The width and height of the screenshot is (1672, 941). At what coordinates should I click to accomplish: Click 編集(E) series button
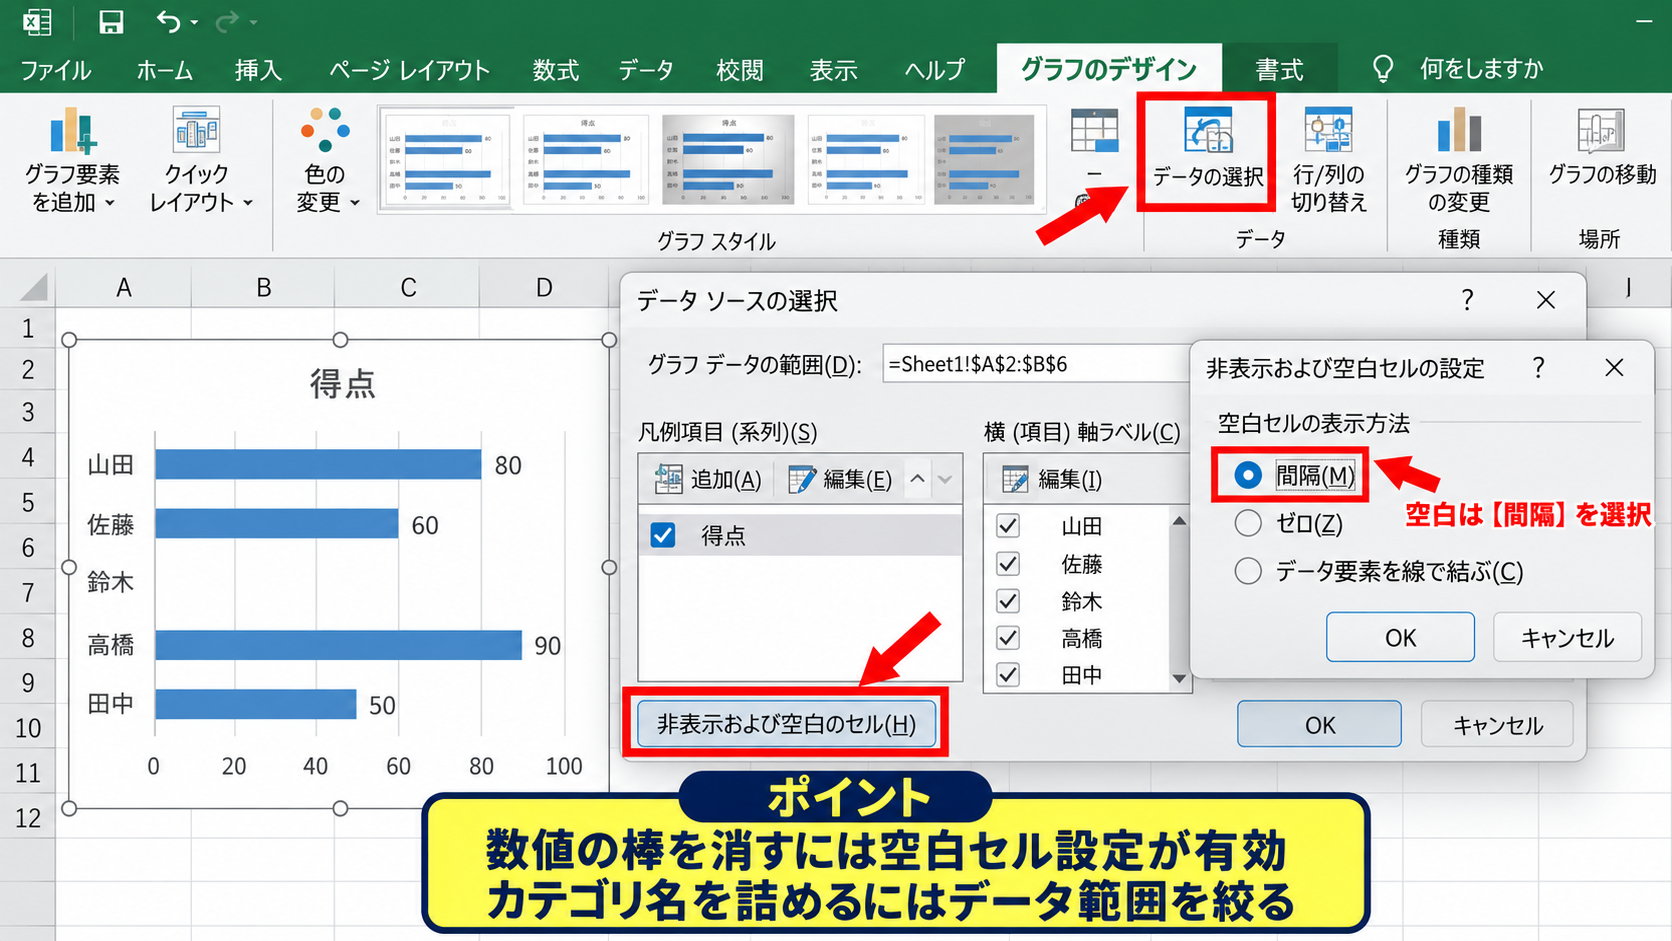click(x=840, y=480)
